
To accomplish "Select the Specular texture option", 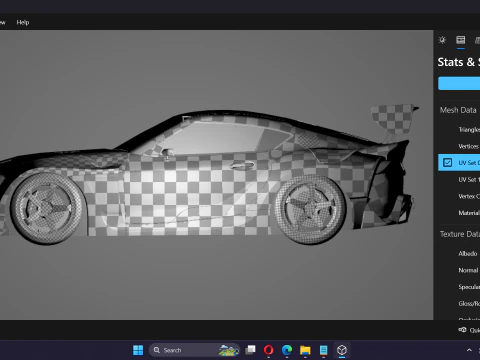I will click(469, 287).
